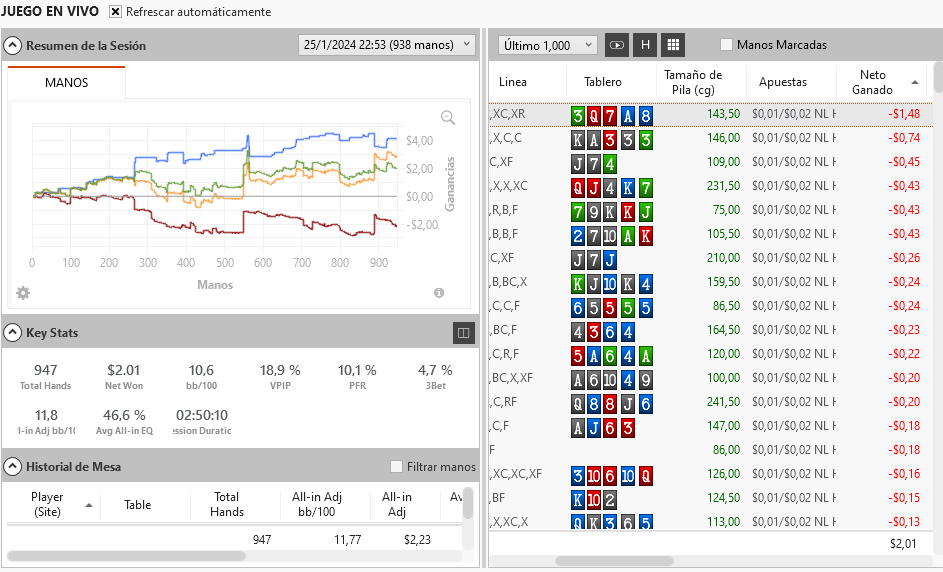Click the 18,9 % VPIP stat

point(280,377)
